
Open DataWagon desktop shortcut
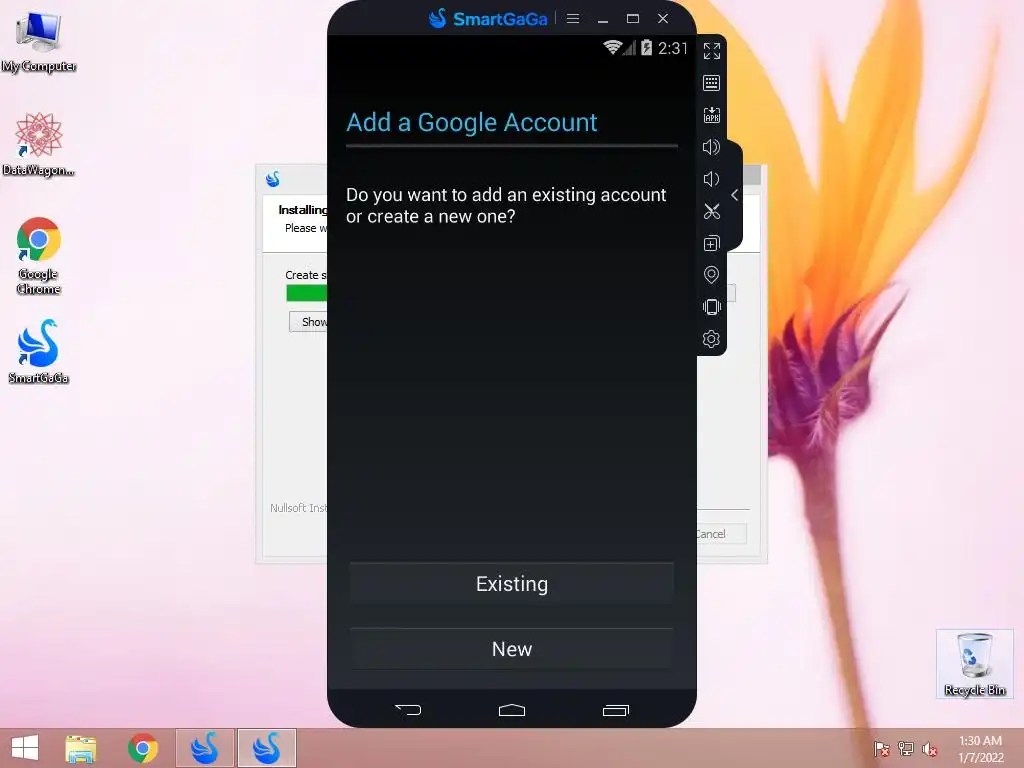tap(39, 144)
